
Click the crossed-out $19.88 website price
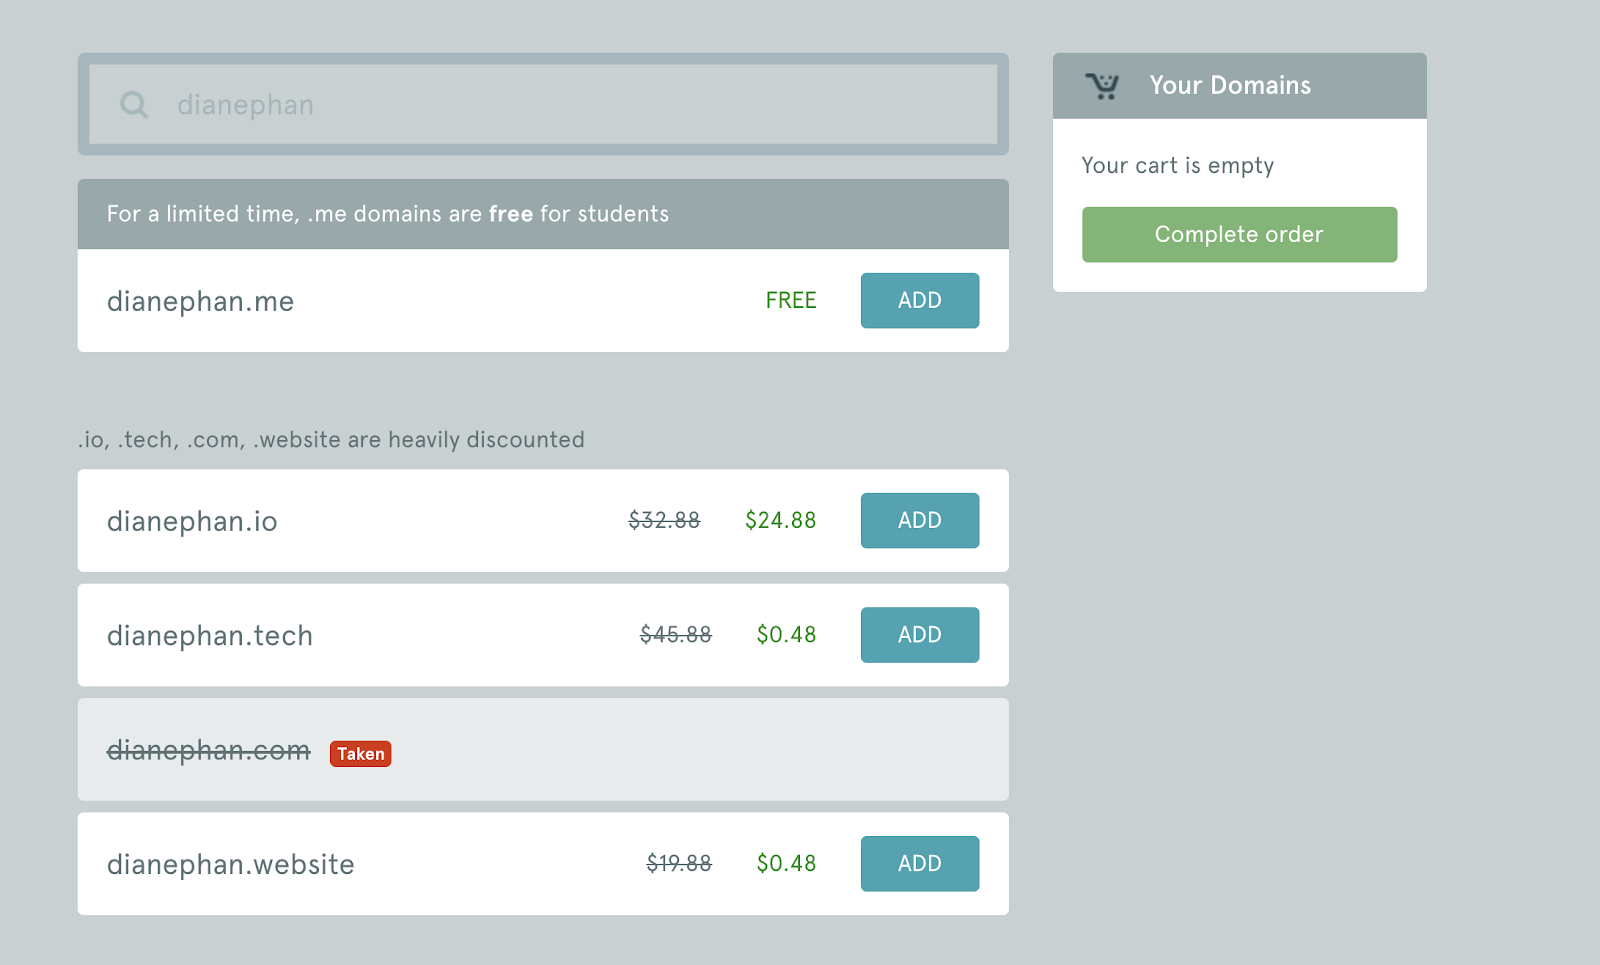pyautogui.click(x=679, y=863)
